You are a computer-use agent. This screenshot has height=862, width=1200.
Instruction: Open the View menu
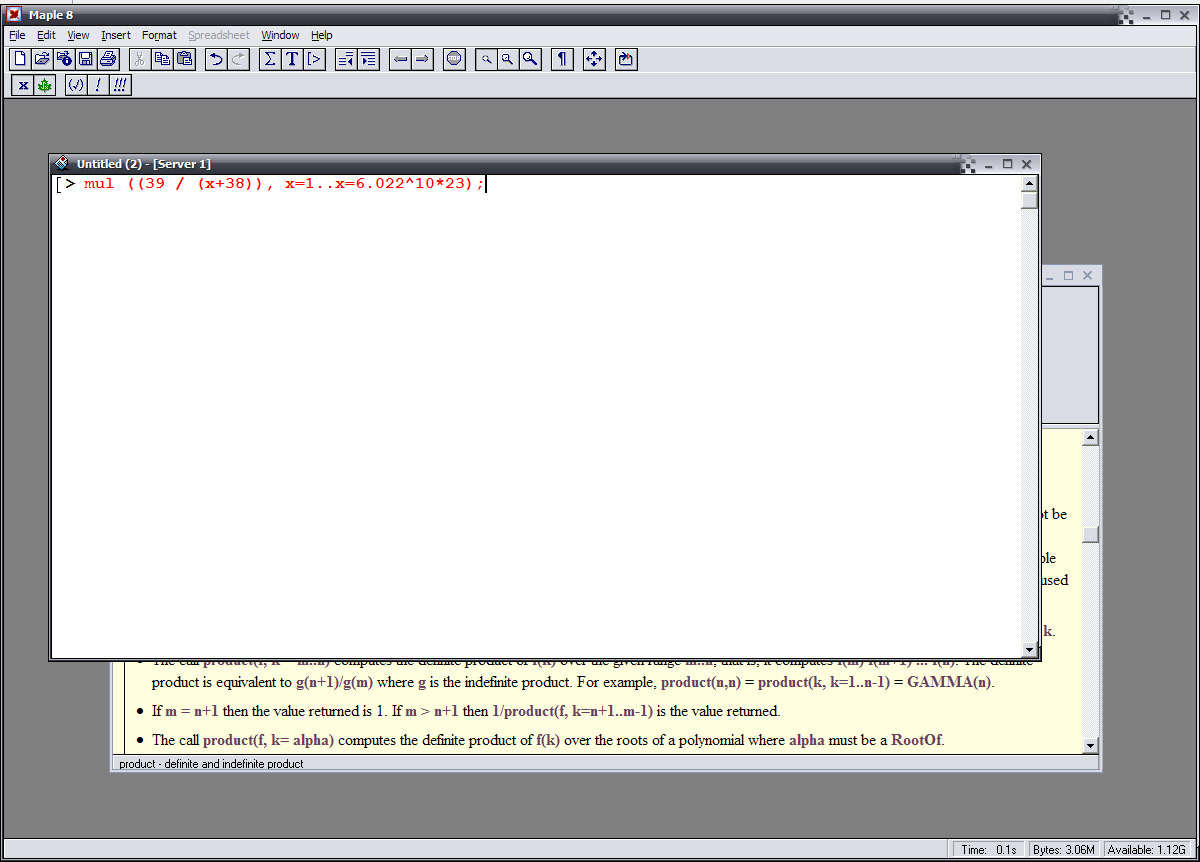(x=78, y=35)
